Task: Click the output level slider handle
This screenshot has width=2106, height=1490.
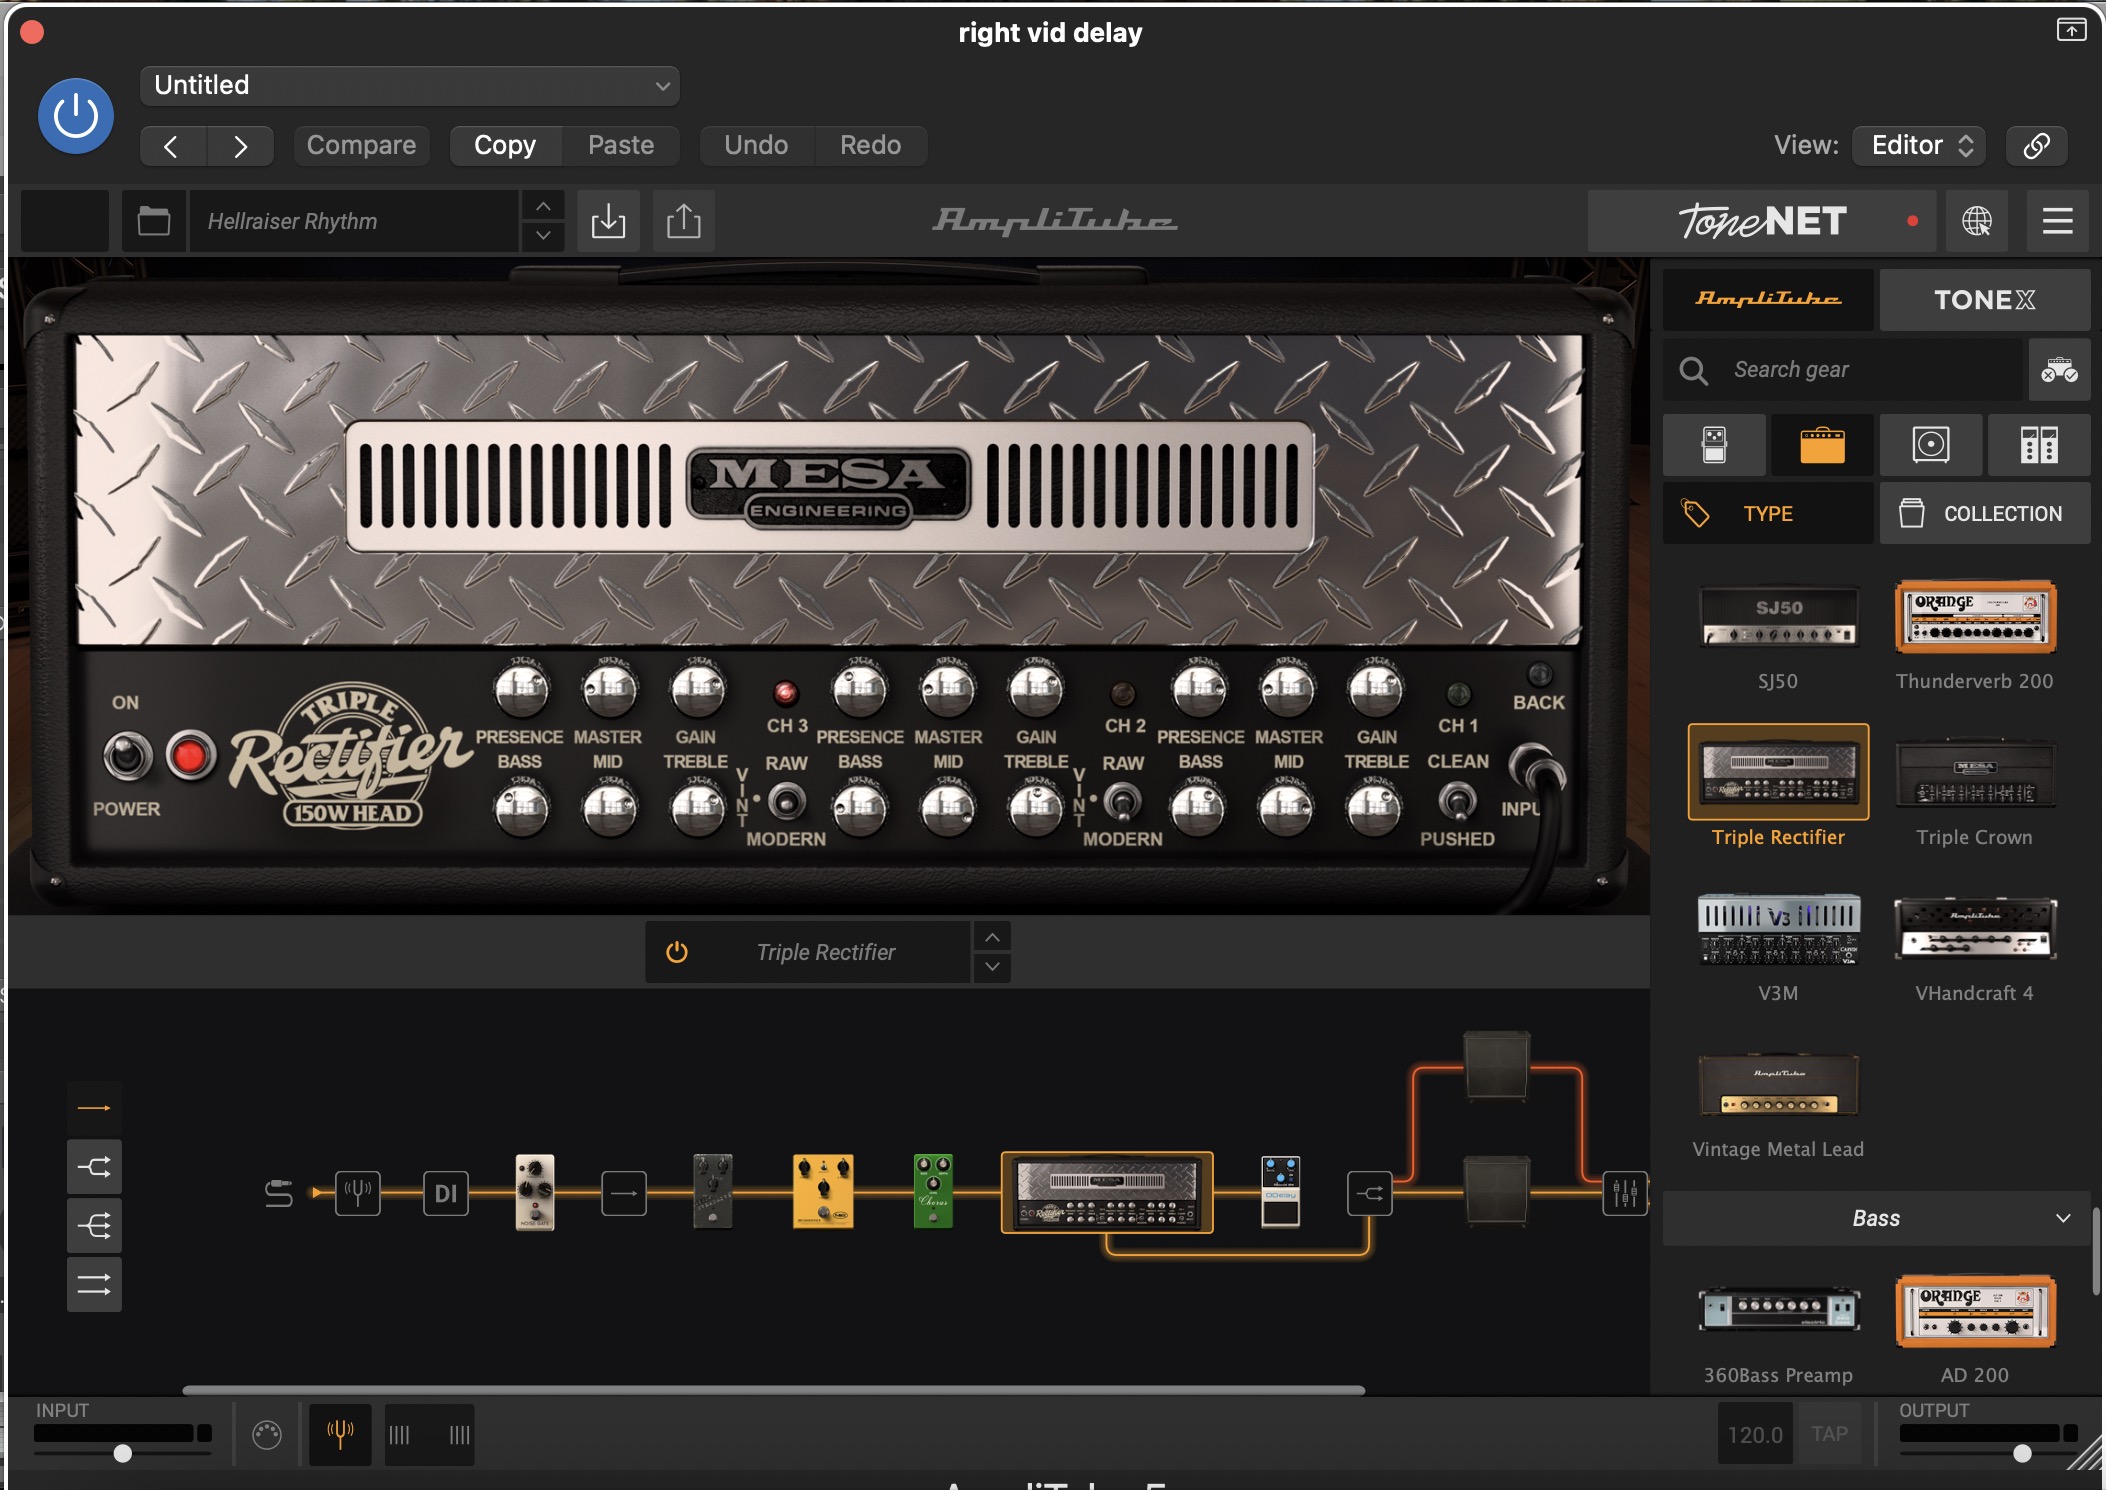Action: [2022, 1453]
